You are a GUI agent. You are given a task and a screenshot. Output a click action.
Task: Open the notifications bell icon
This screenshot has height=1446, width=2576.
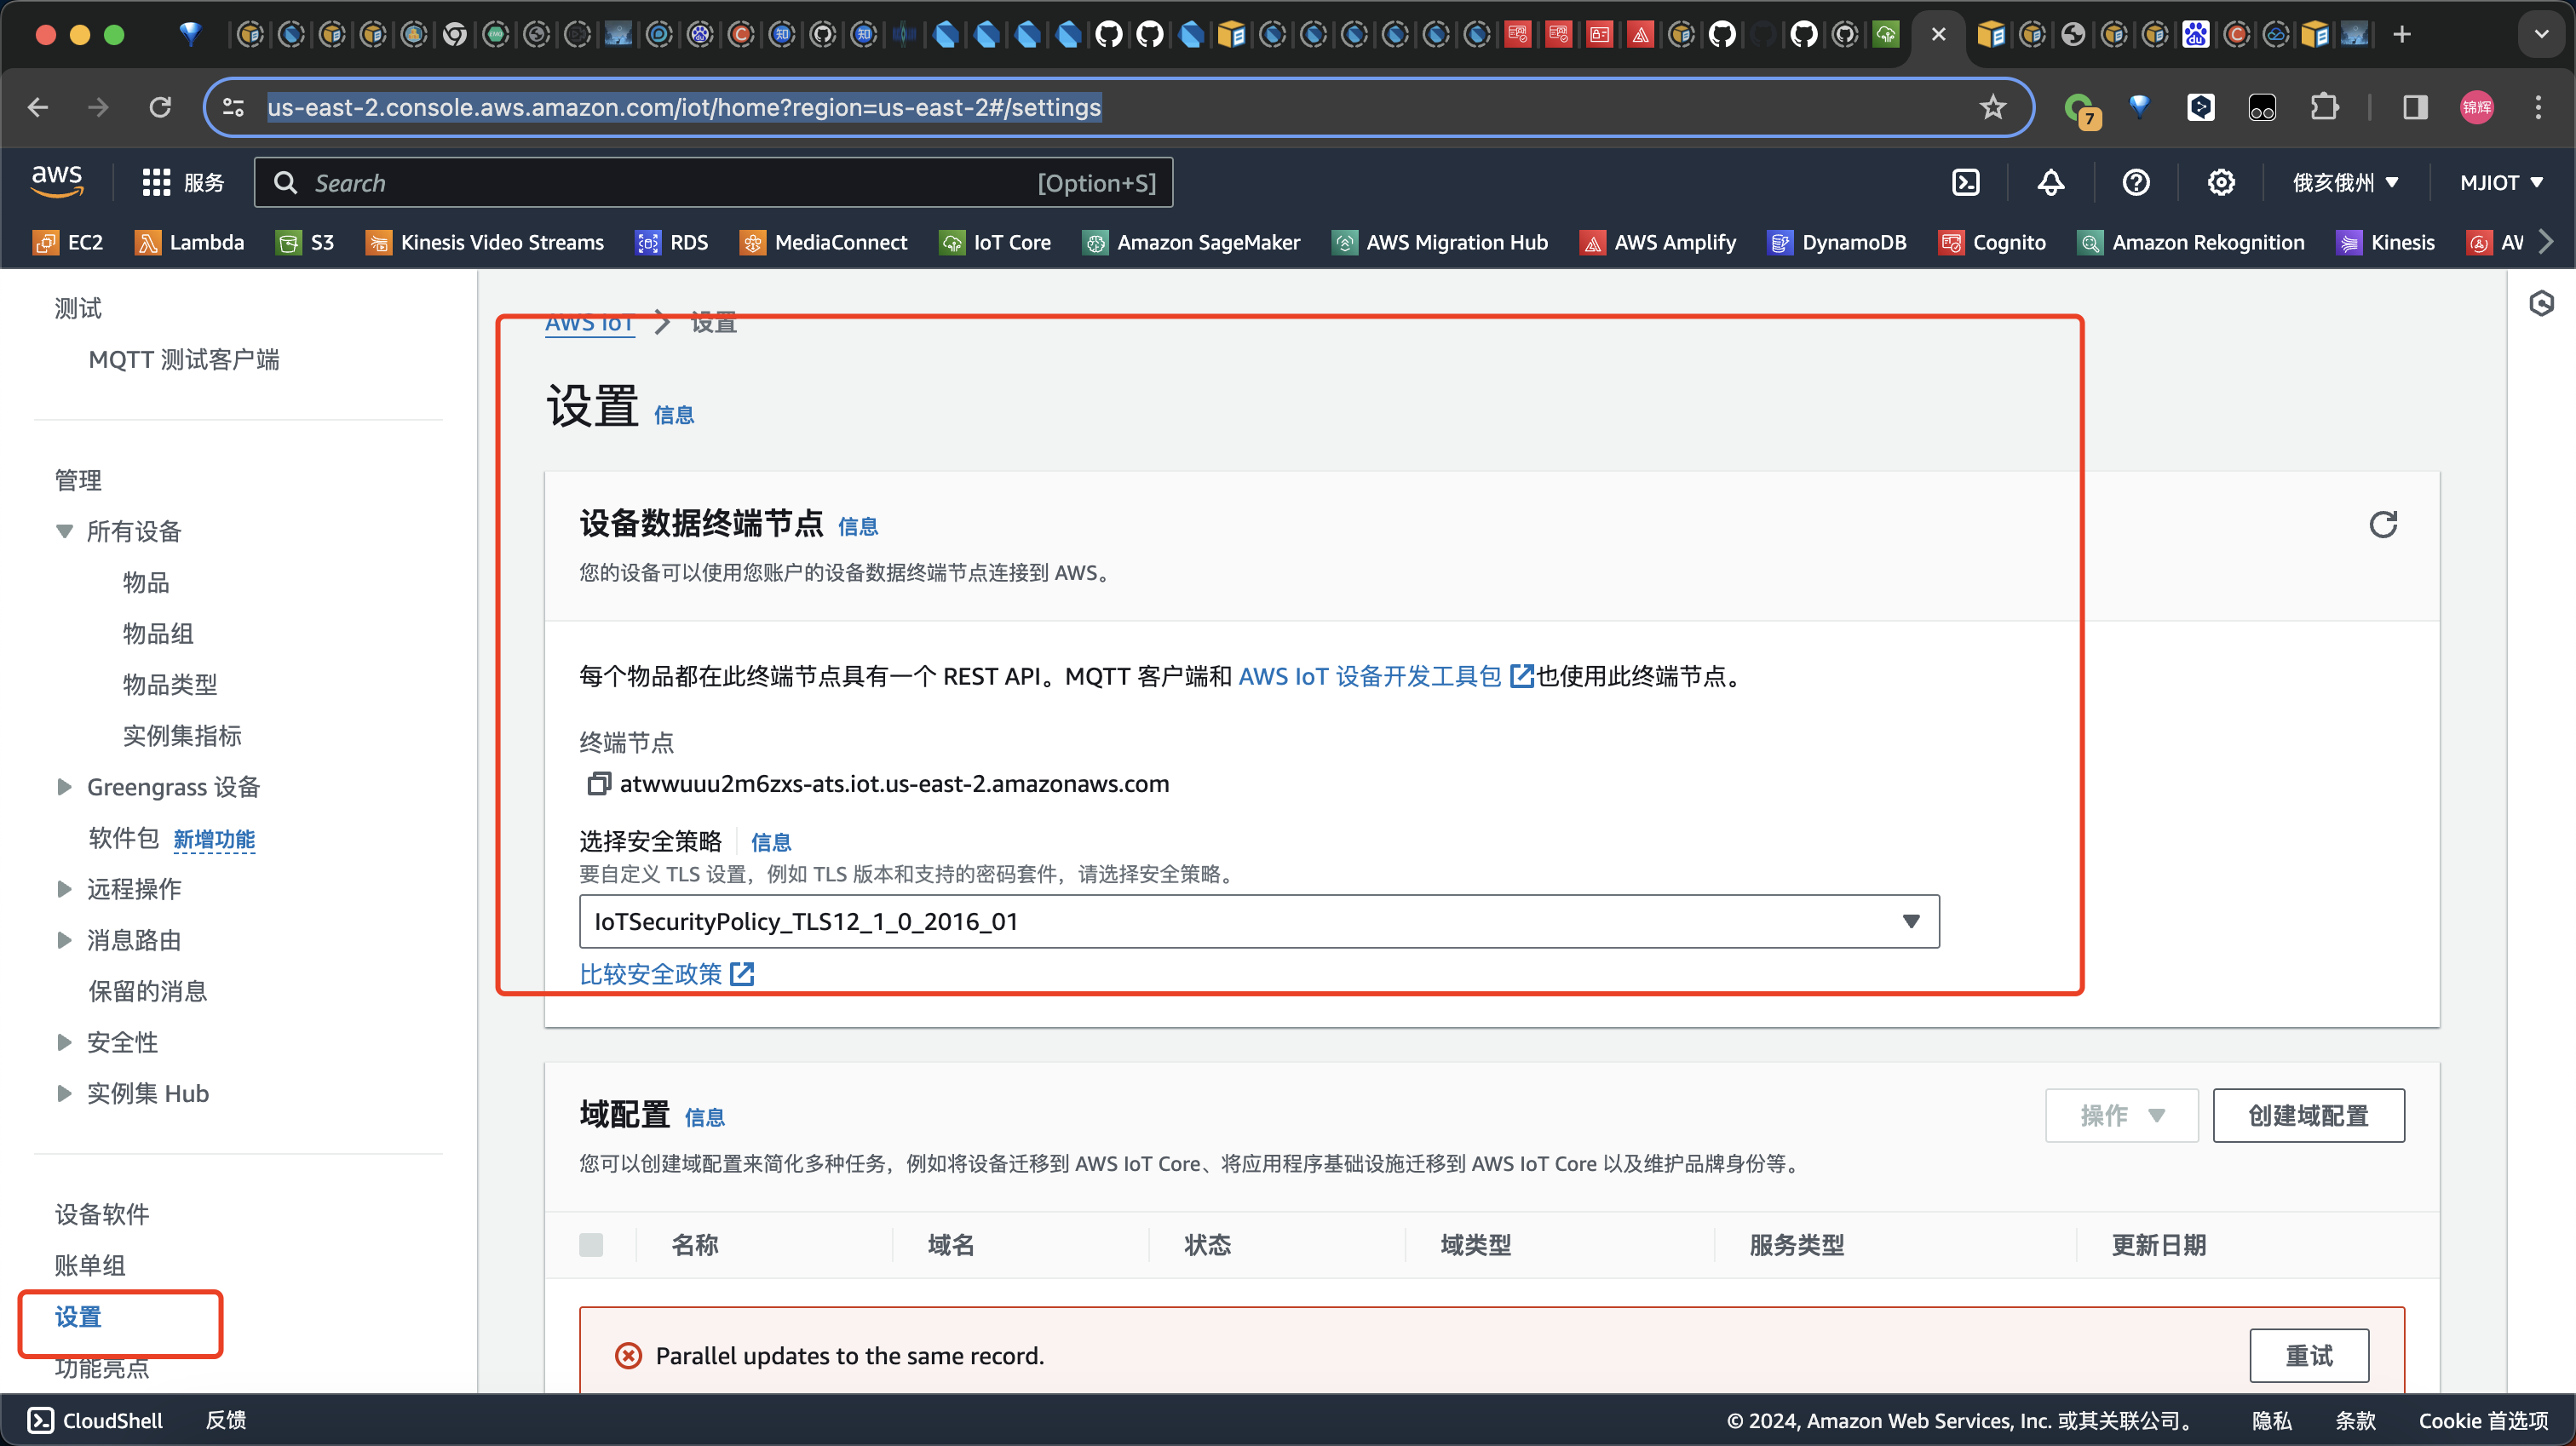(2051, 182)
